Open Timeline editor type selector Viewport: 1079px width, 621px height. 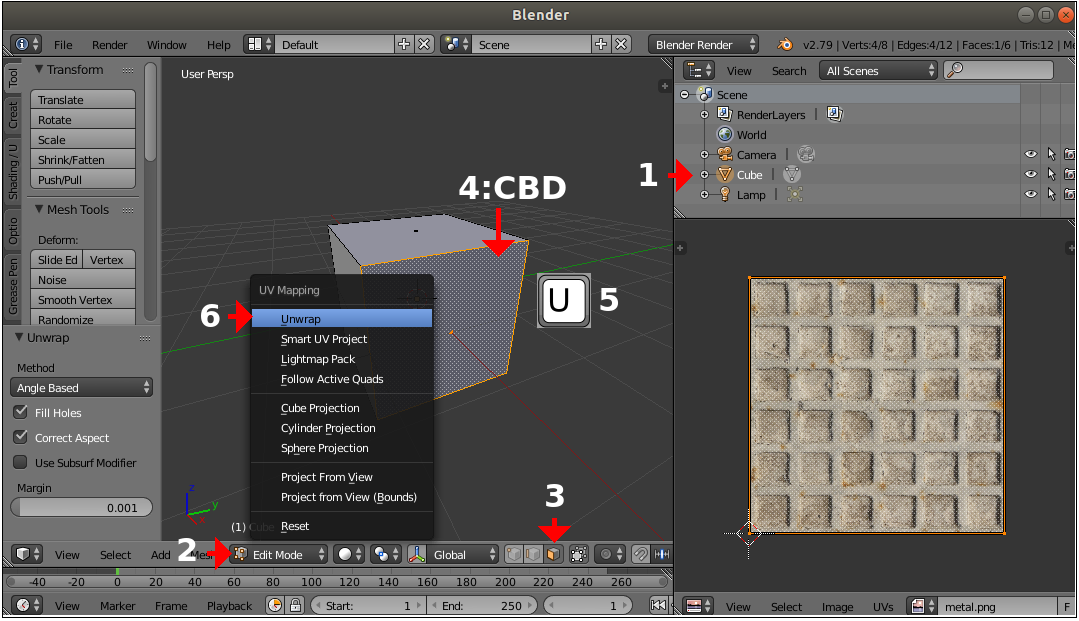28,605
